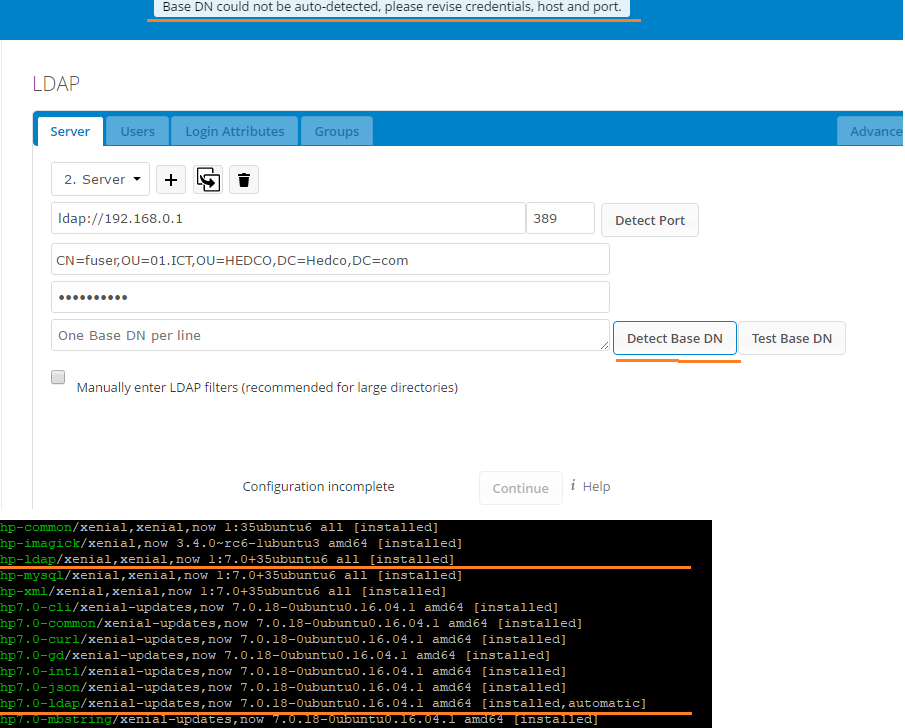Enable manually enter LDAP filters checkbox
The image size is (905, 728).
point(58,378)
